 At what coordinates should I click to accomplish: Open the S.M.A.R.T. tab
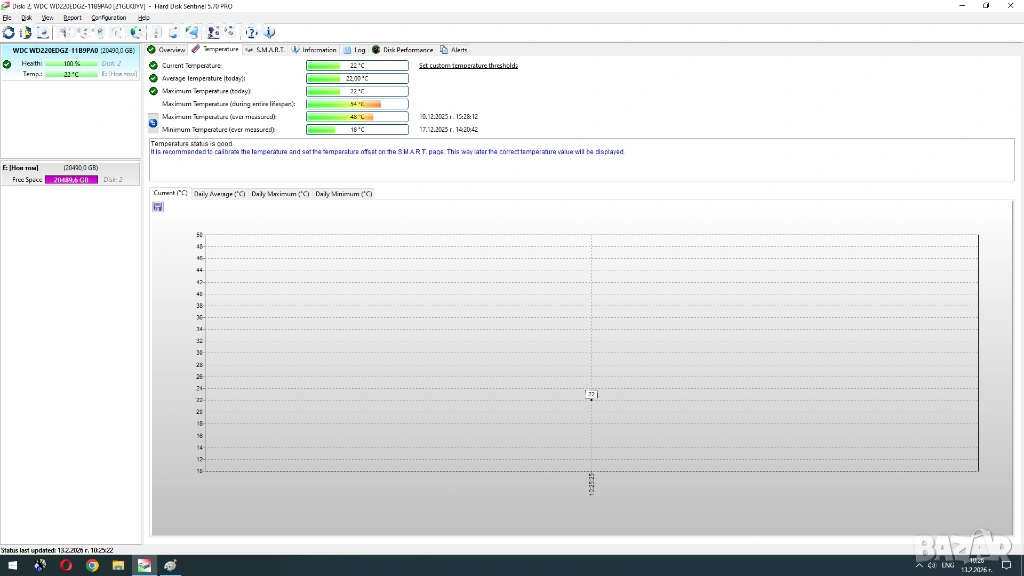pos(265,49)
